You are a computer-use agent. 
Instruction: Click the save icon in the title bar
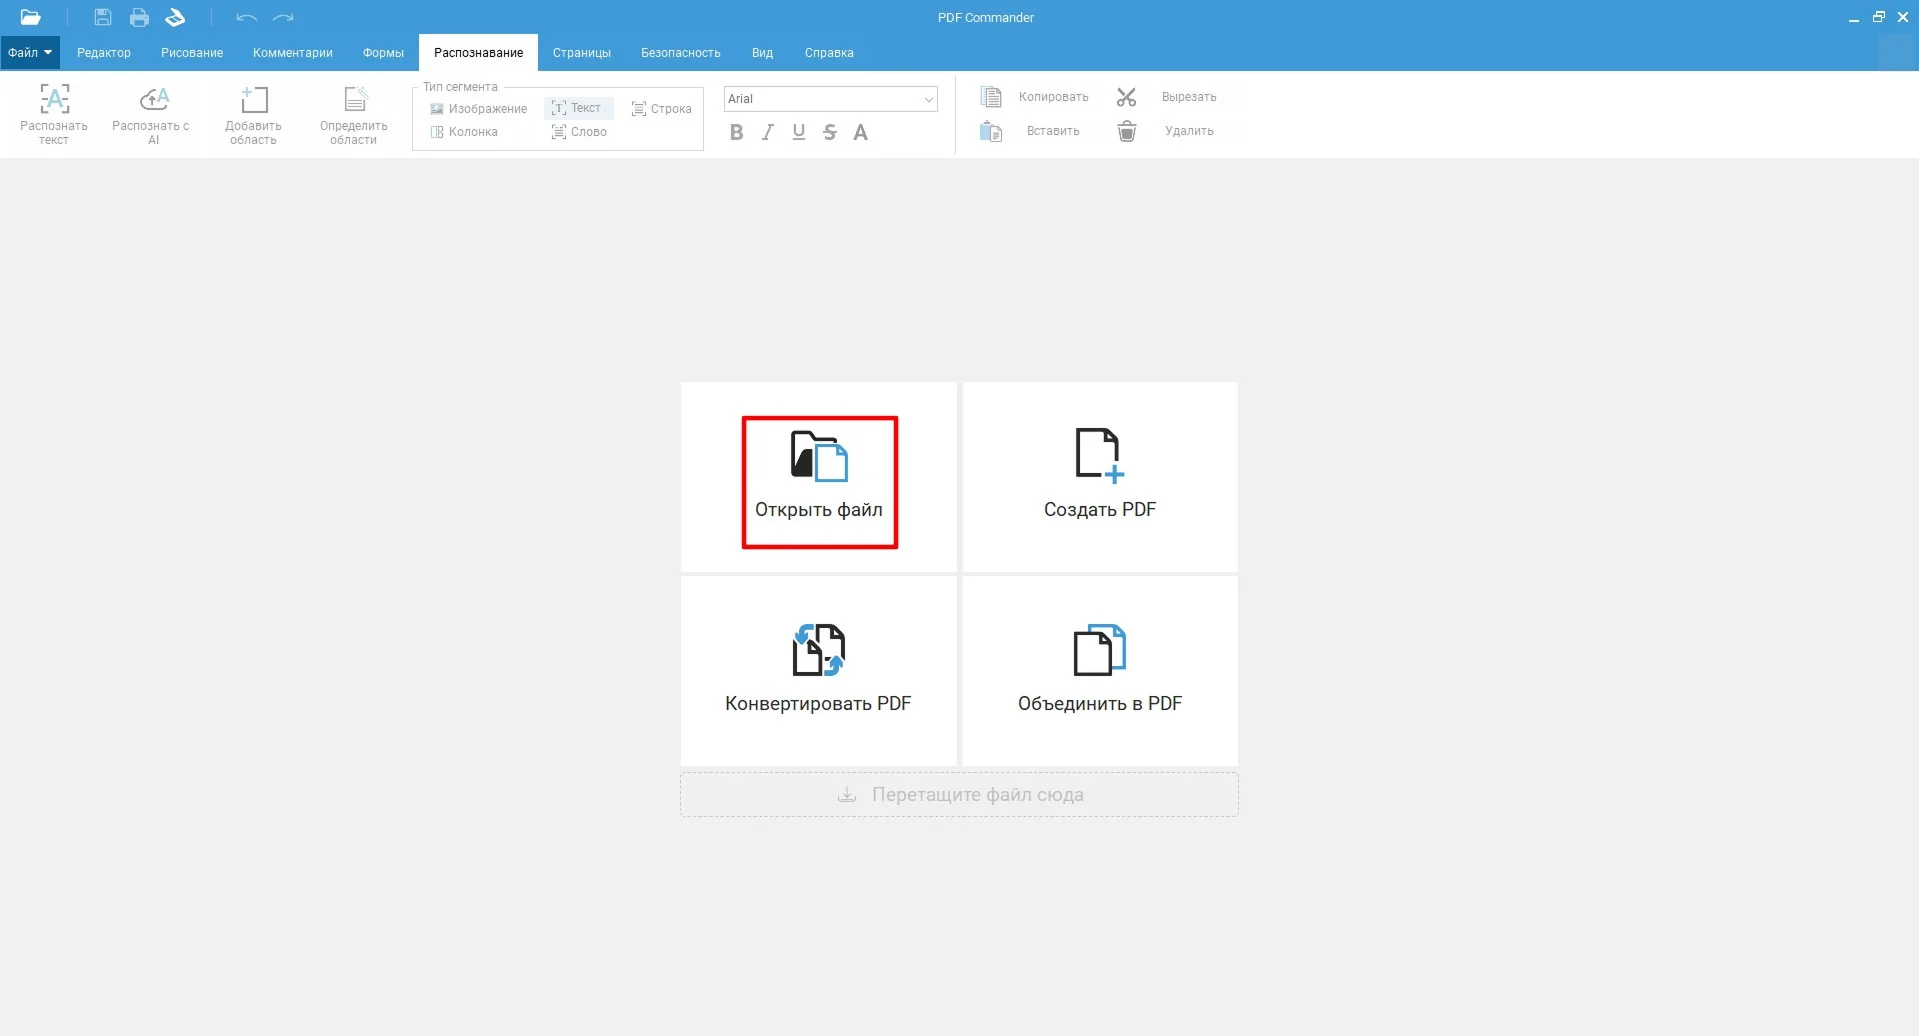tap(102, 17)
